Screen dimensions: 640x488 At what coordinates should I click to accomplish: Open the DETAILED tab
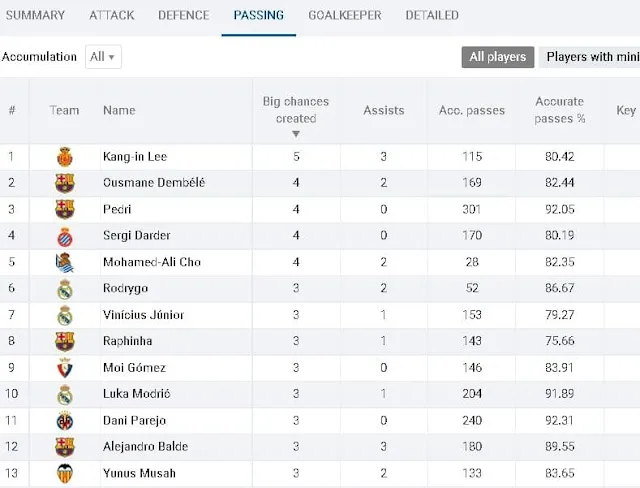tap(432, 16)
